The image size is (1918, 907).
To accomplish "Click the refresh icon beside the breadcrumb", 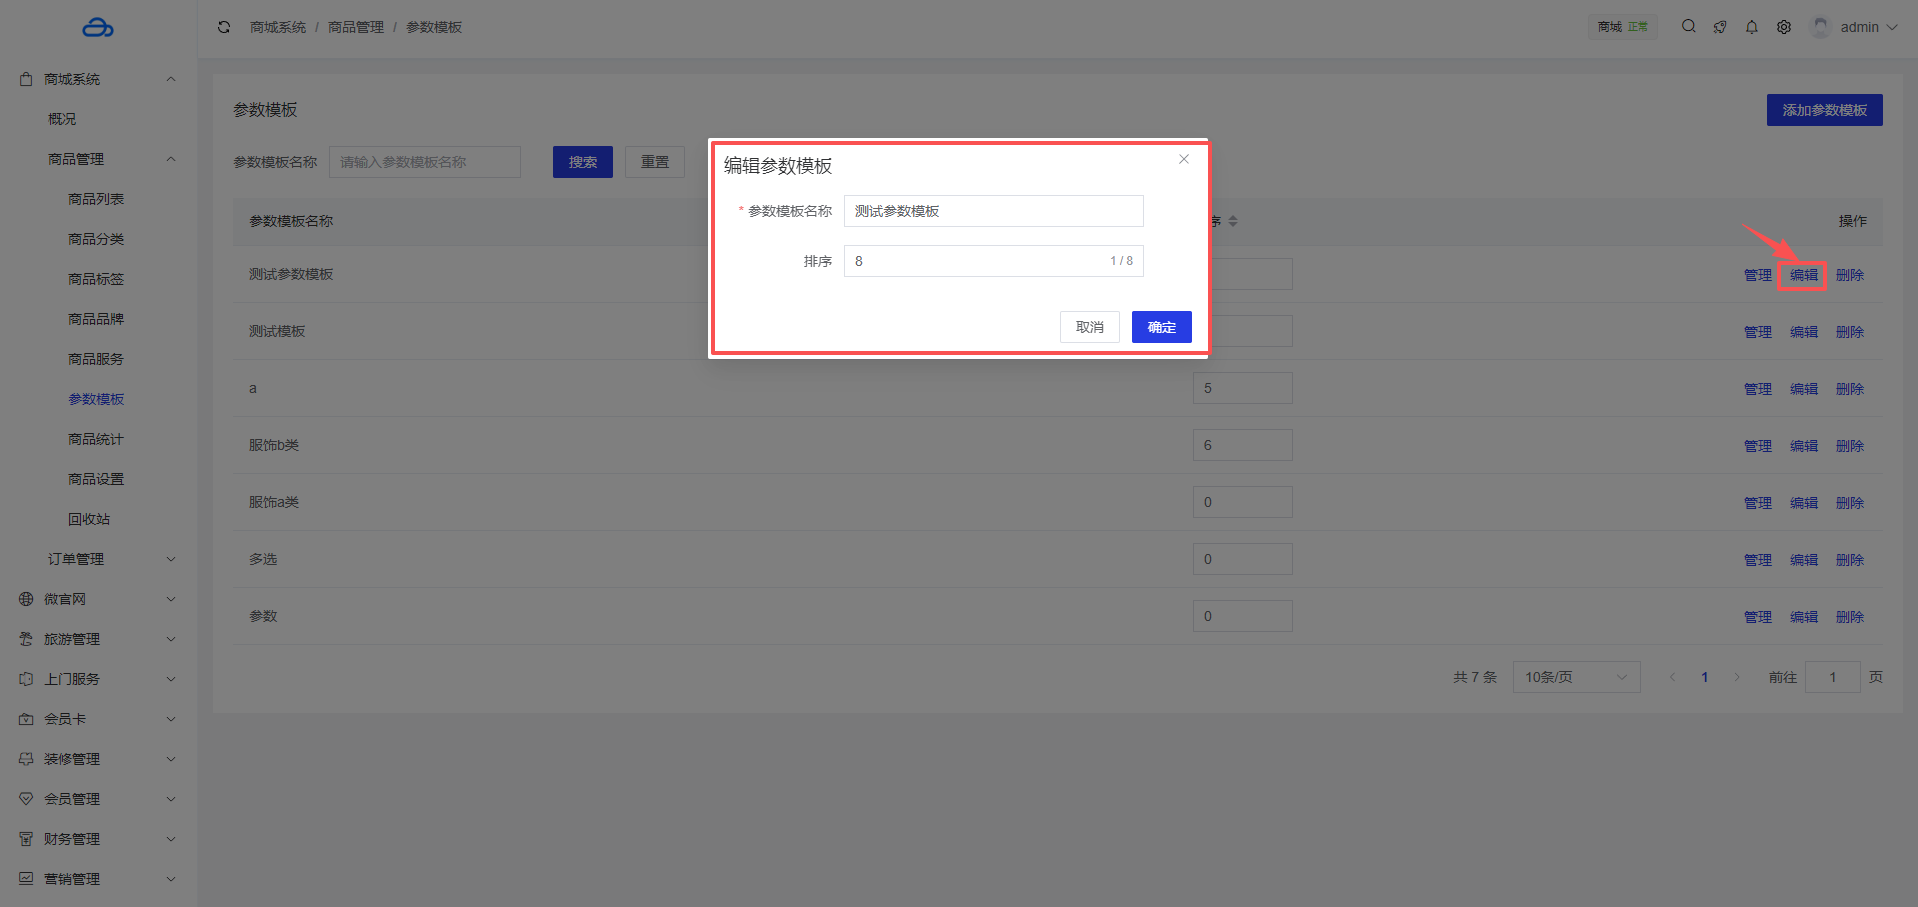I will tap(224, 27).
